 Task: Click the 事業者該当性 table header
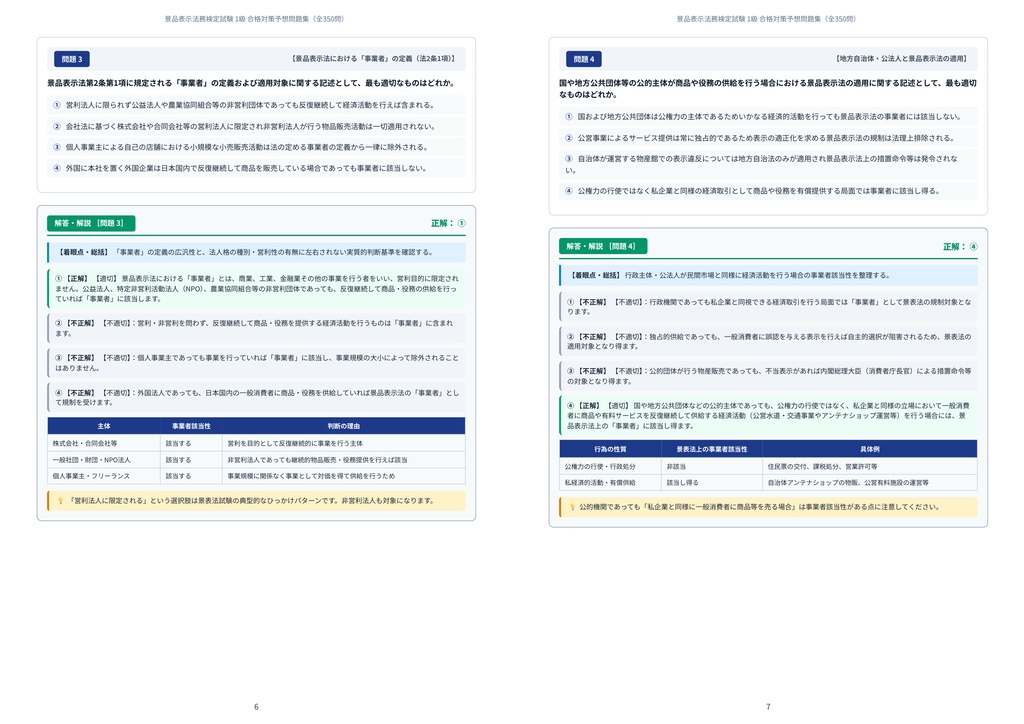(191, 426)
